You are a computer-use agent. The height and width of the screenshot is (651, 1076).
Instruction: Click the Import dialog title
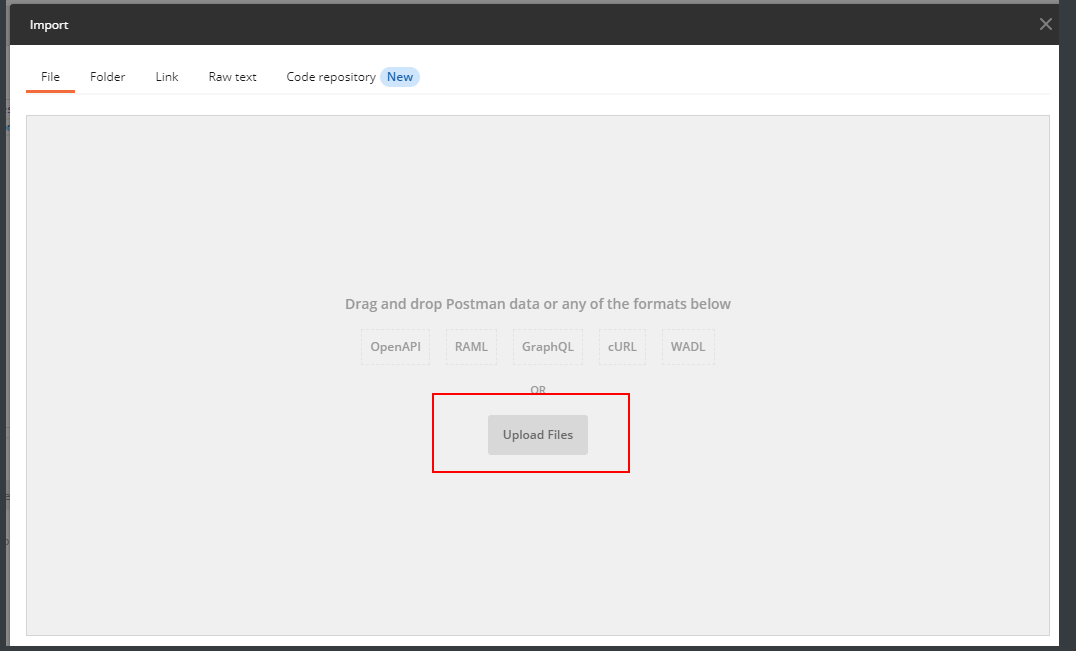[x=49, y=25]
